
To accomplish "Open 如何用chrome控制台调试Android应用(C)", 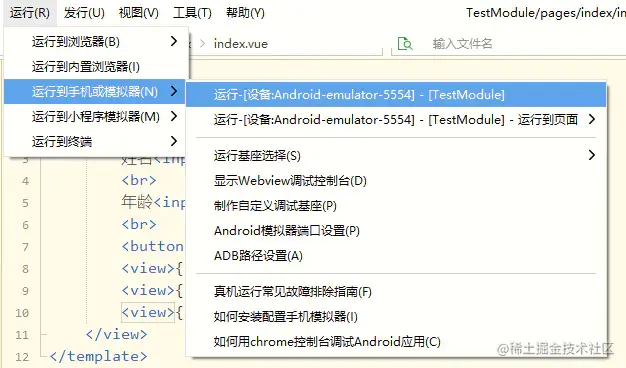I will tap(396, 342).
